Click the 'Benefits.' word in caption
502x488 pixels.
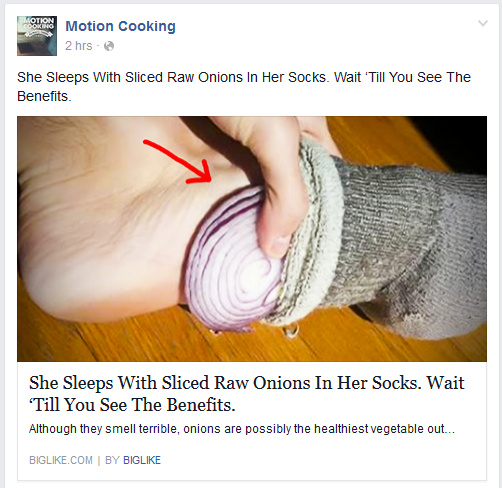pos(44,96)
